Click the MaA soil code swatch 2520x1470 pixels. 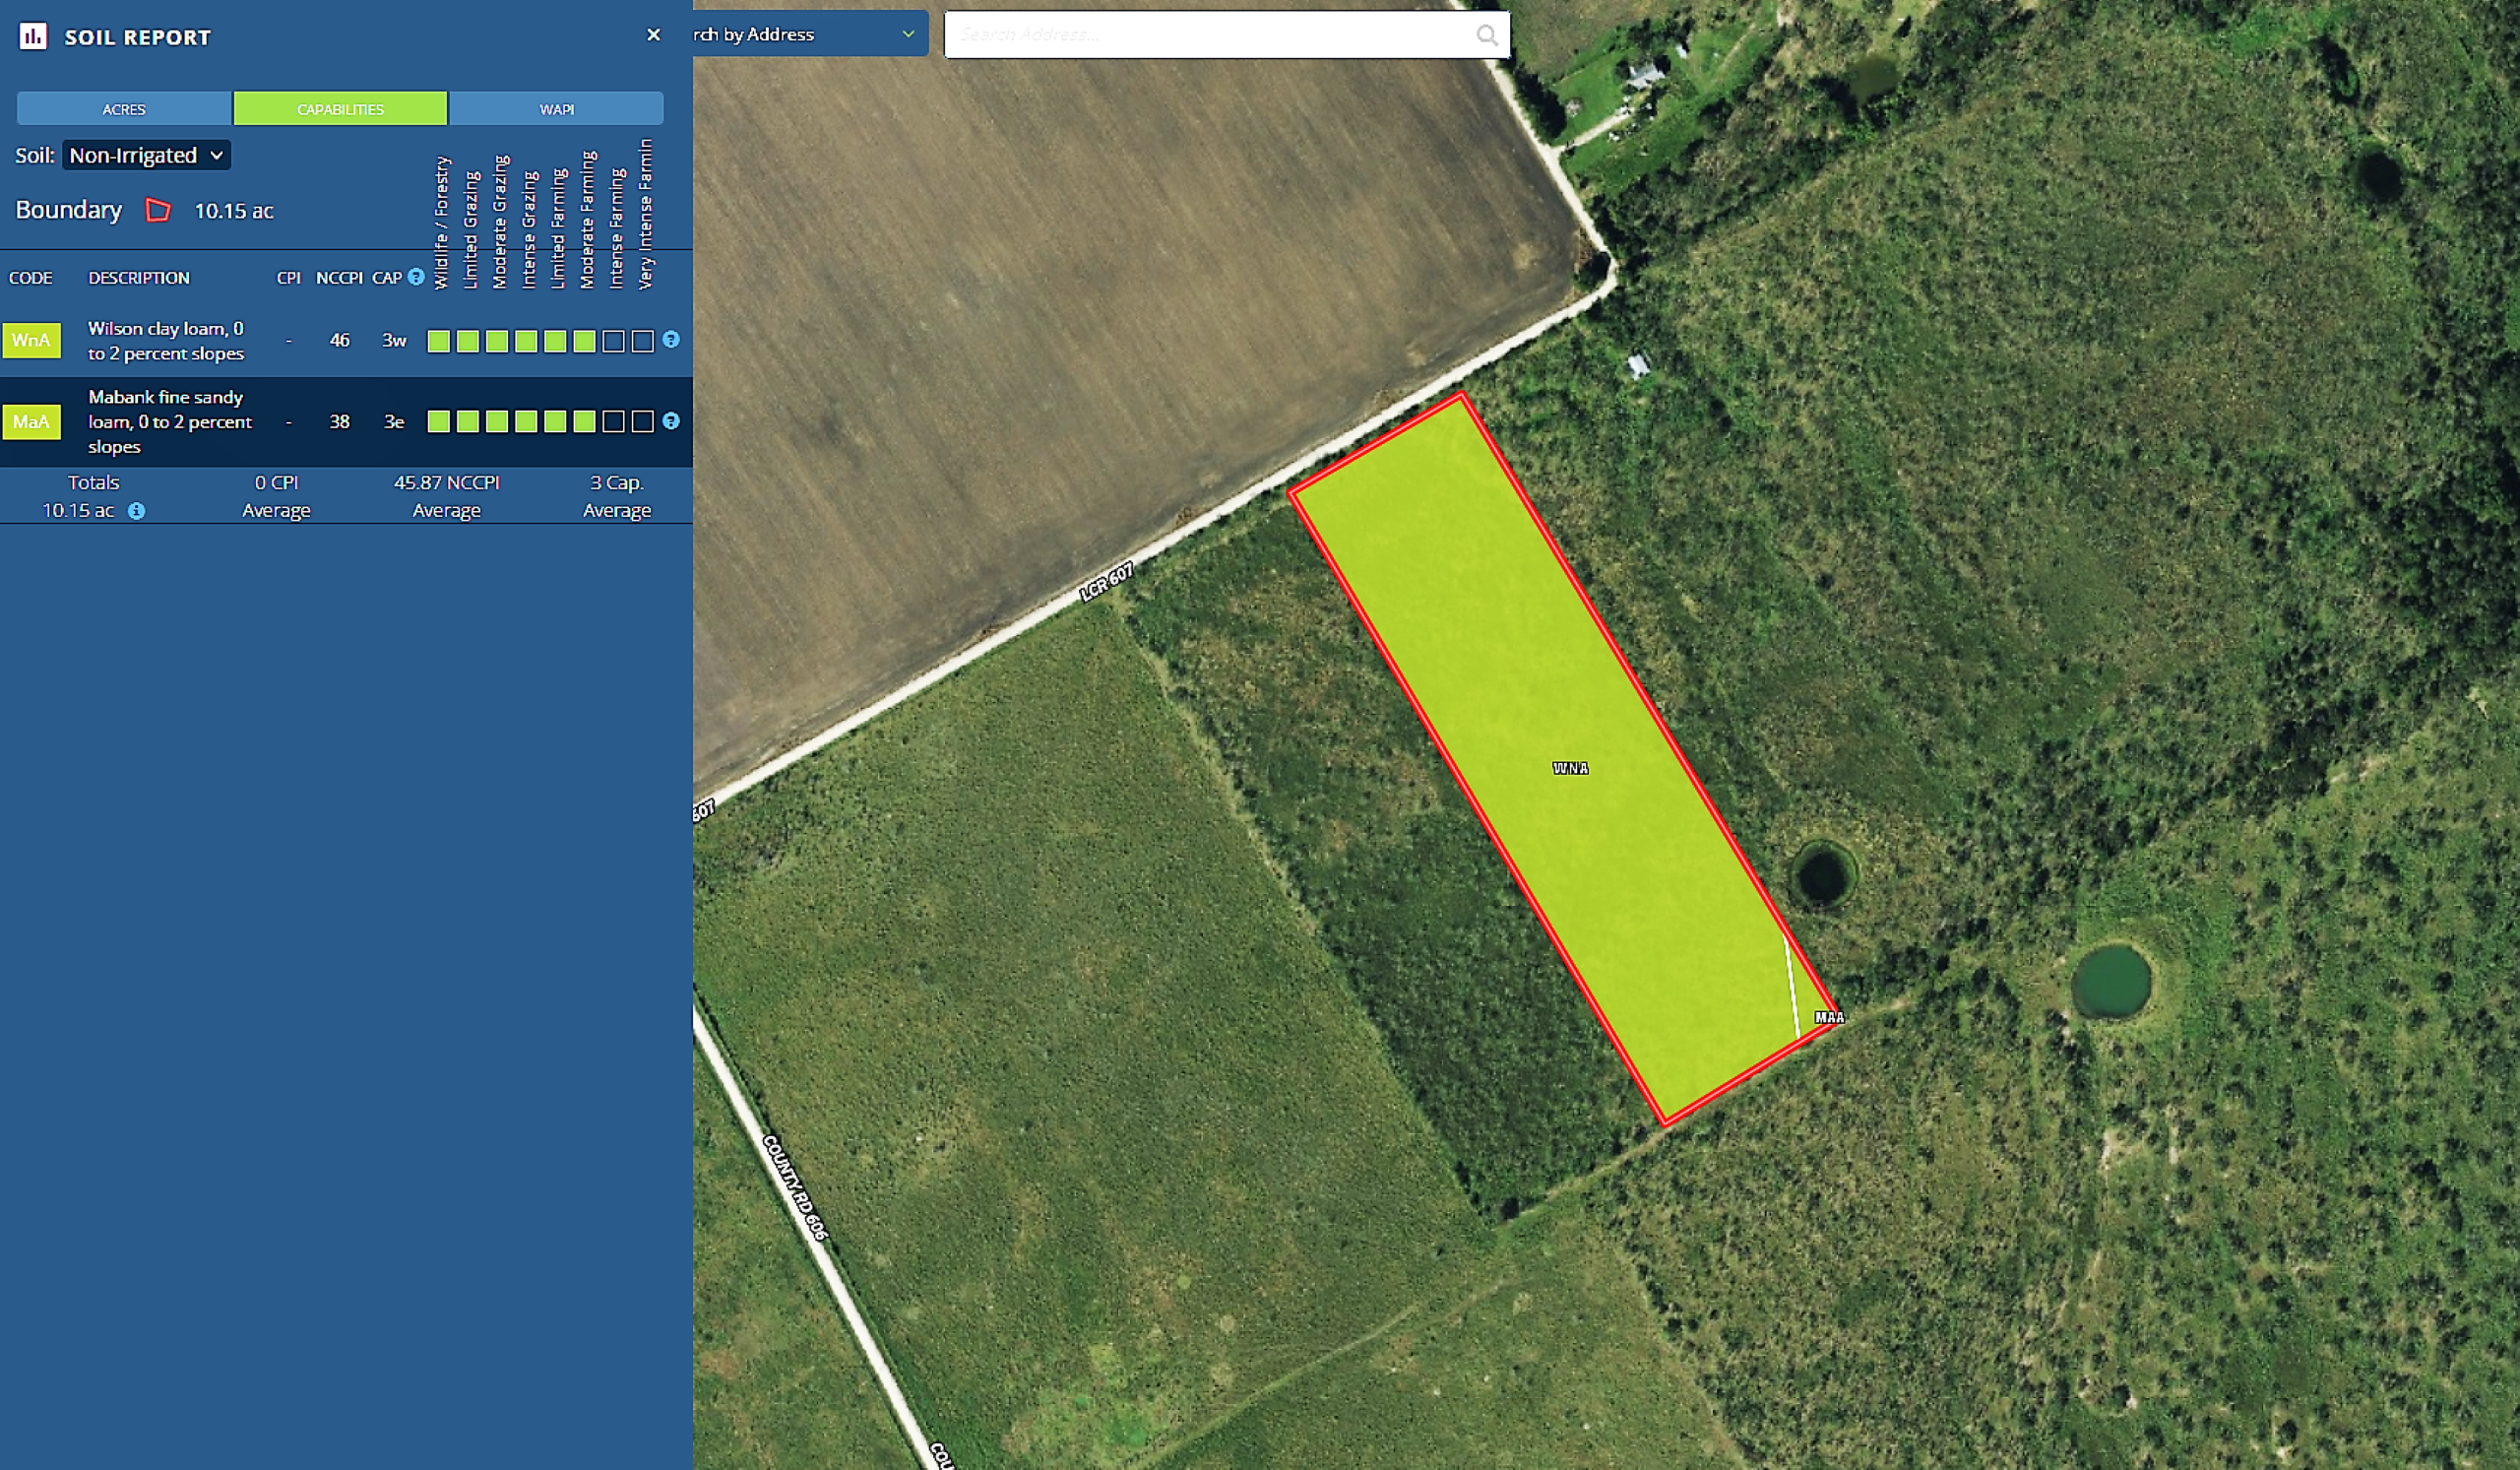coord(31,421)
